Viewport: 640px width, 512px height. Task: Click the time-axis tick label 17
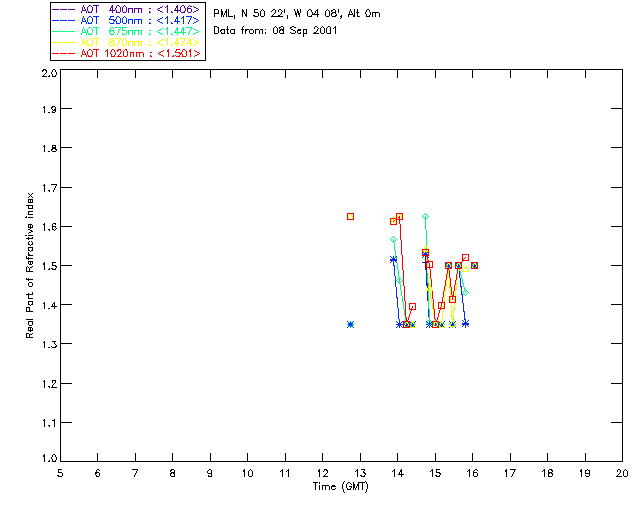(x=510, y=473)
